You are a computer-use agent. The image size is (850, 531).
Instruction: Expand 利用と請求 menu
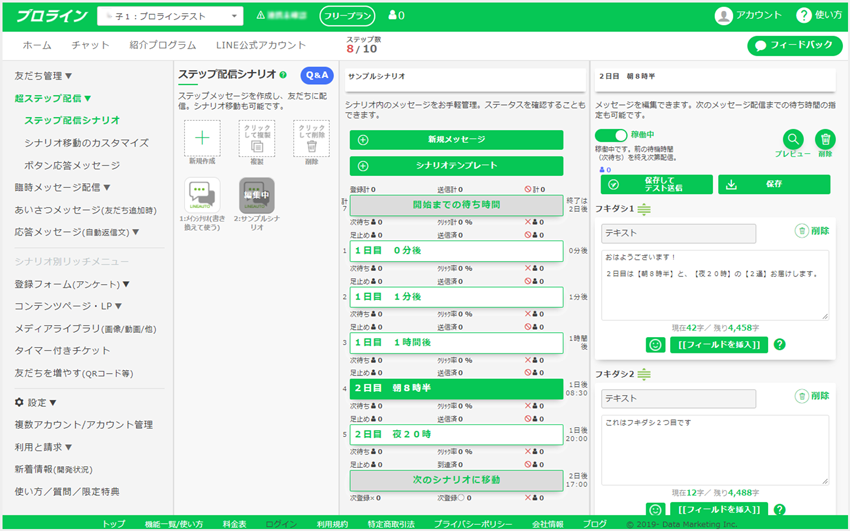point(43,447)
